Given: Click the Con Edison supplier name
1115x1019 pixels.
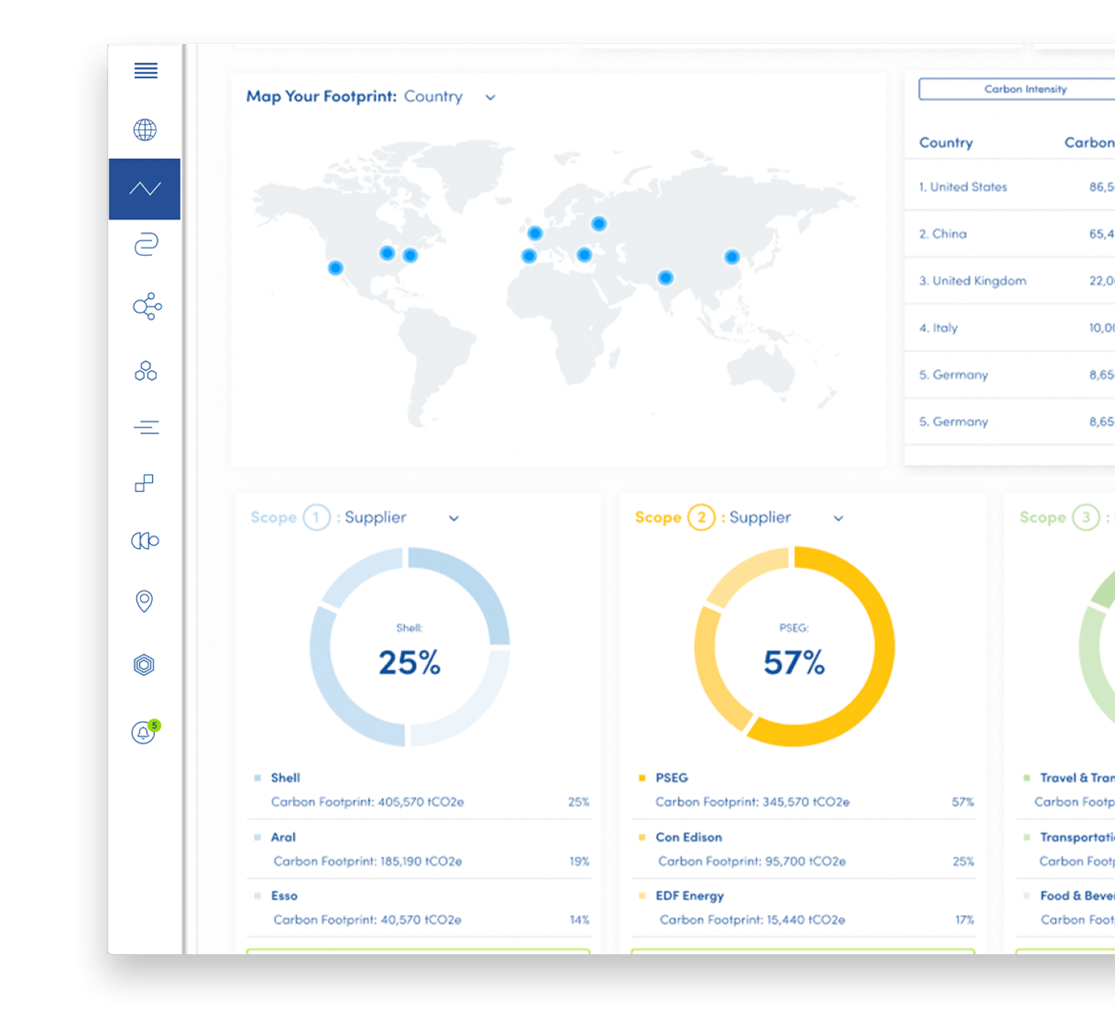Looking at the screenshot, I should [688, 837].
